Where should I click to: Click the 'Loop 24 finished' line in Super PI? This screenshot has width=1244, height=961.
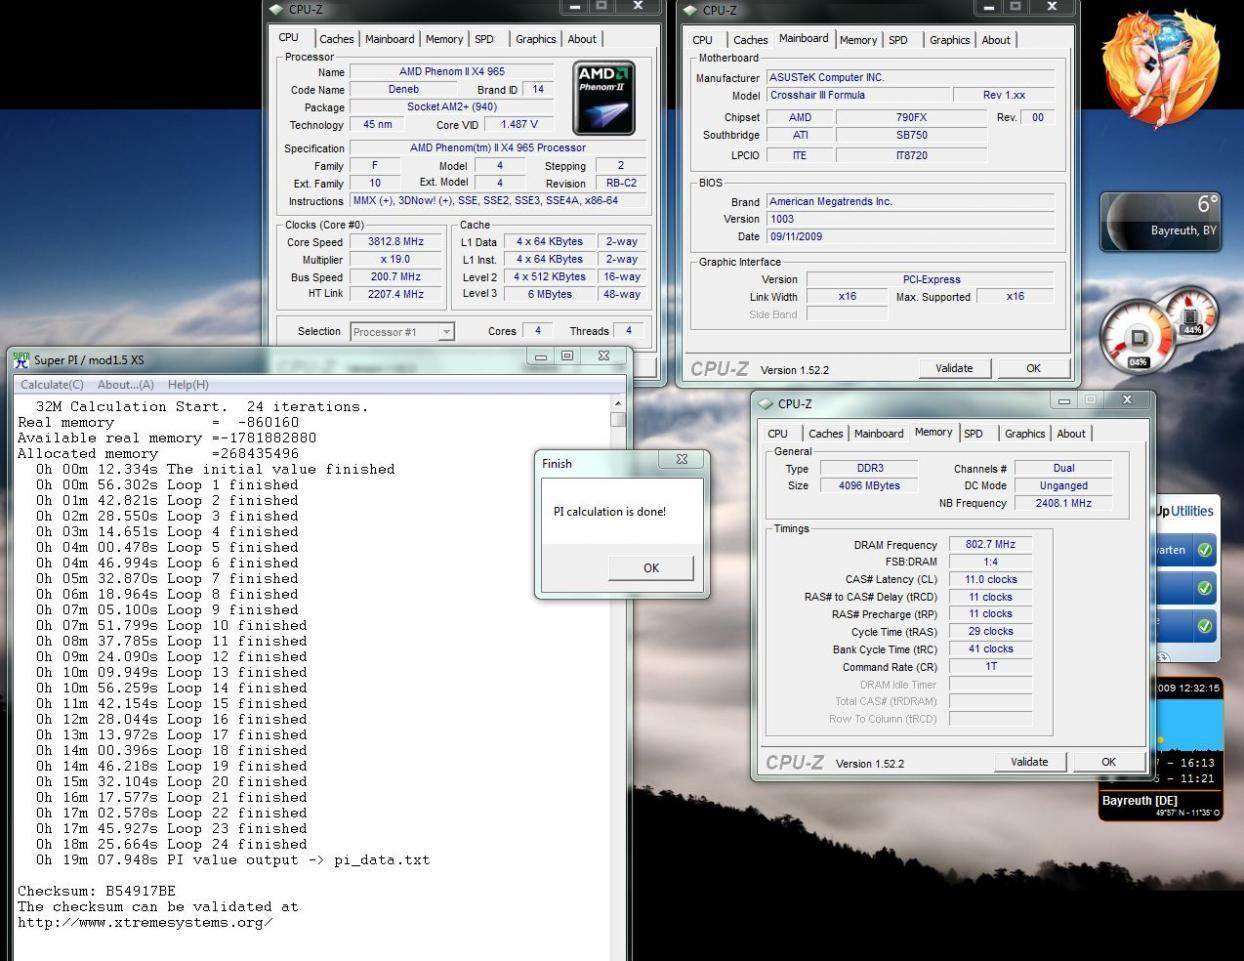pyautogui.click(x=171, y=844)
